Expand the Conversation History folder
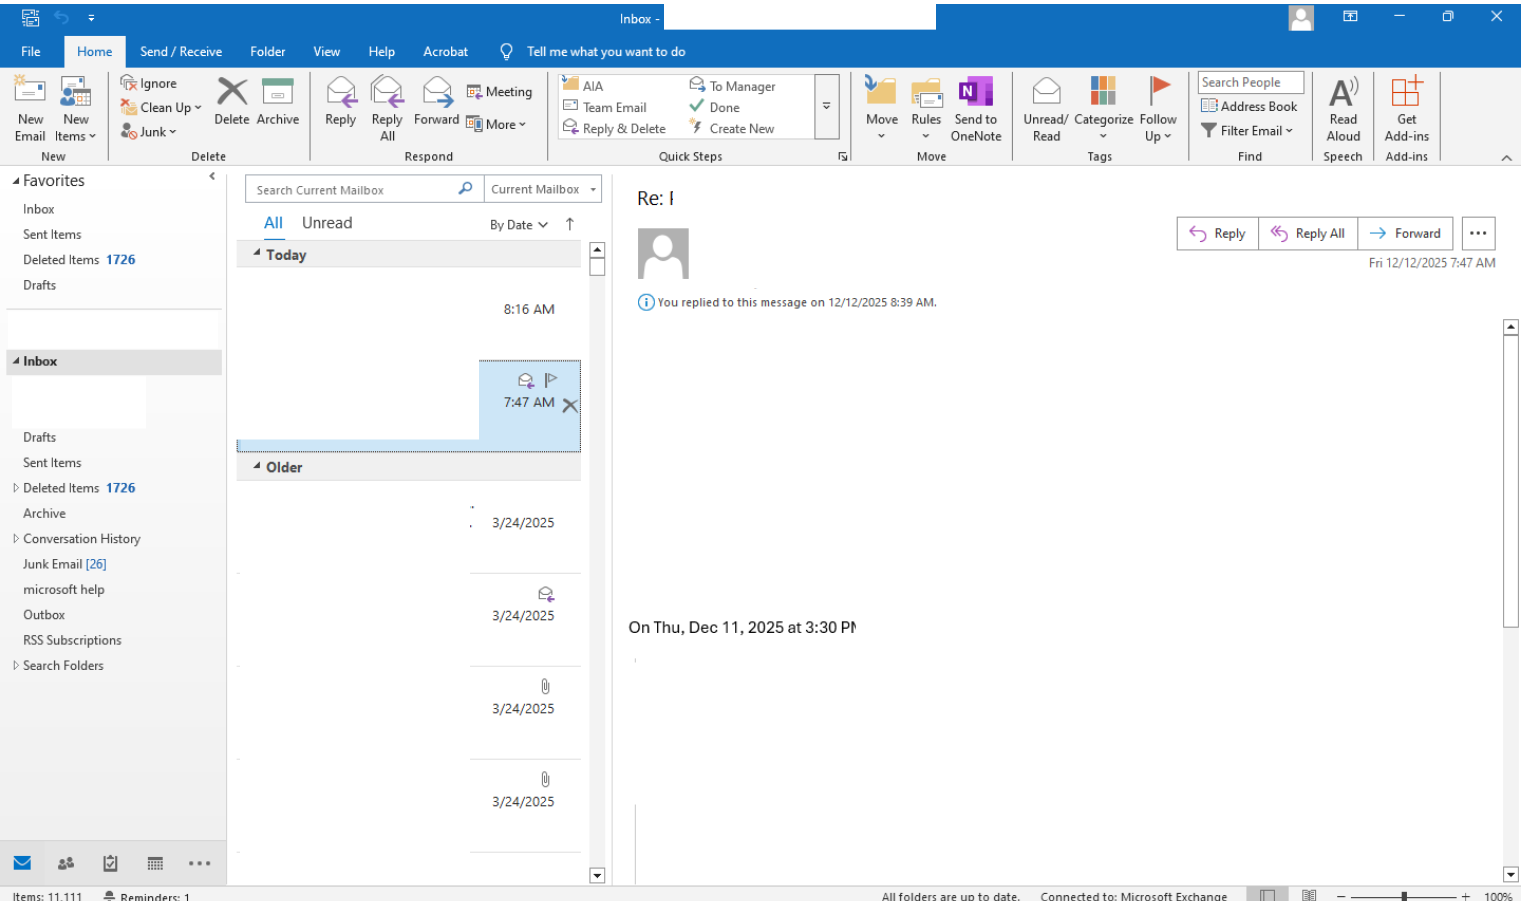The width and height of the screenshot is (1521, 901). tap(16, 538)
